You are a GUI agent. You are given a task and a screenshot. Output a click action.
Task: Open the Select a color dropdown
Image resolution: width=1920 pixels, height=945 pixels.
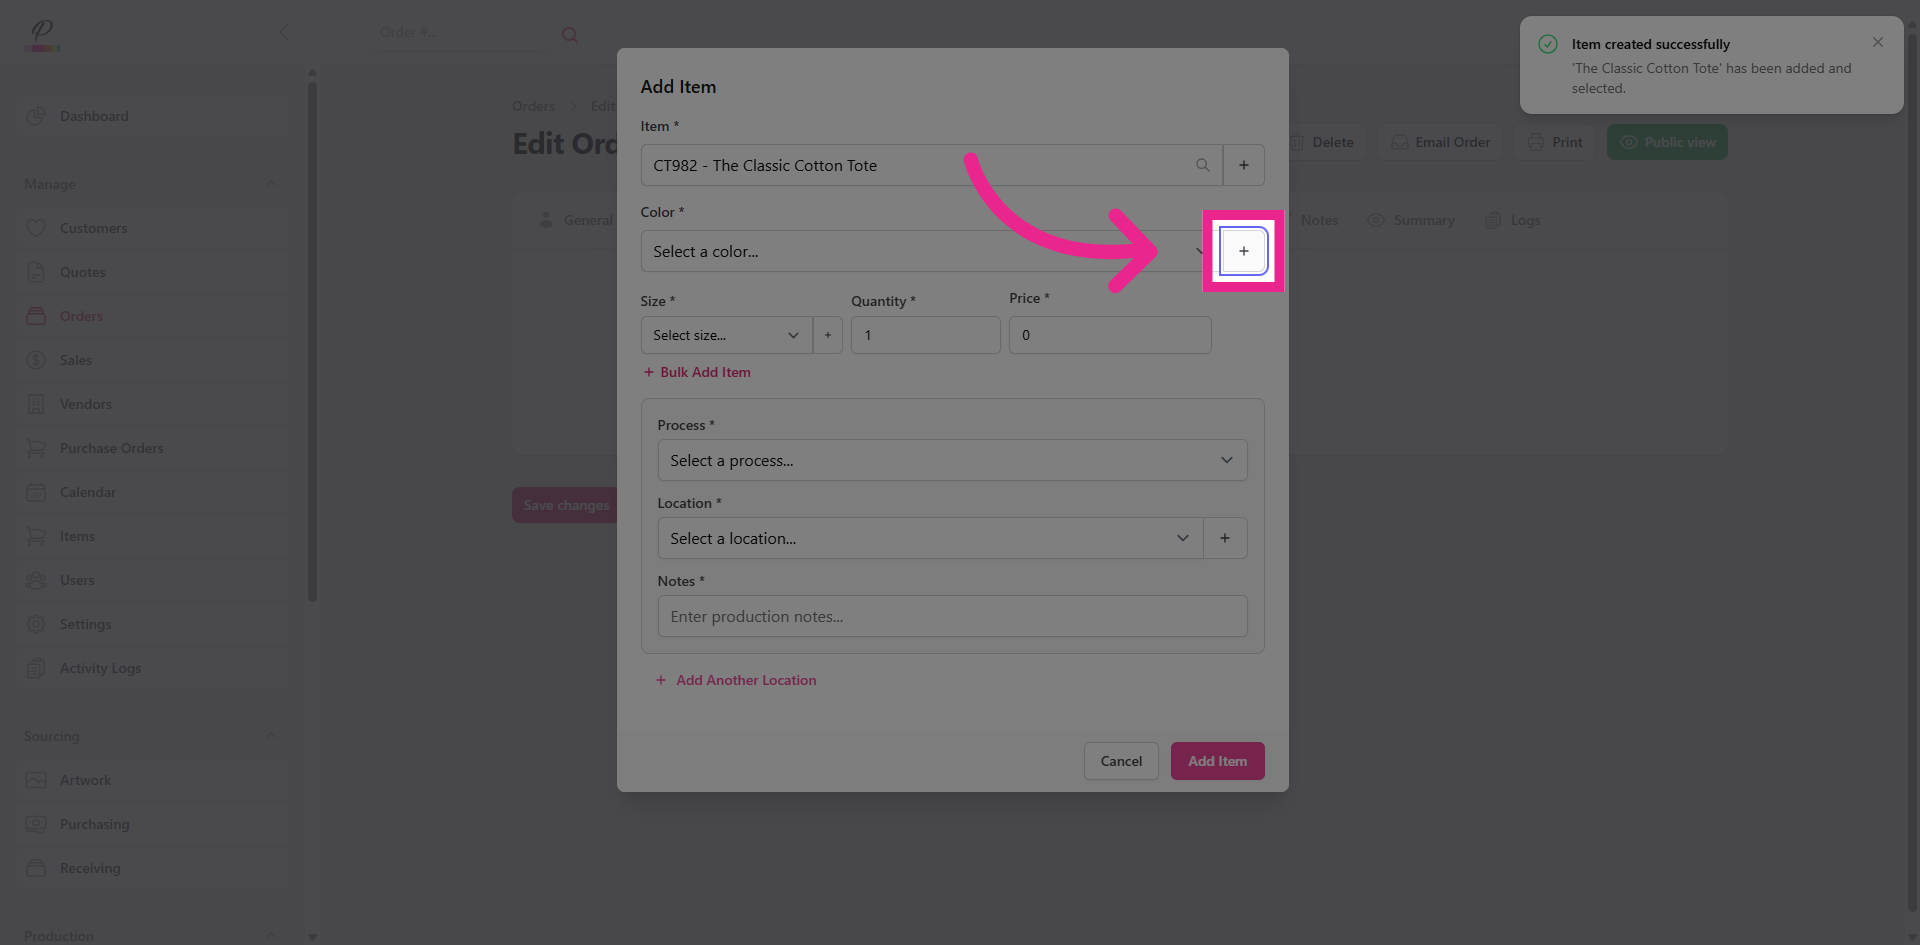[920, 251]
